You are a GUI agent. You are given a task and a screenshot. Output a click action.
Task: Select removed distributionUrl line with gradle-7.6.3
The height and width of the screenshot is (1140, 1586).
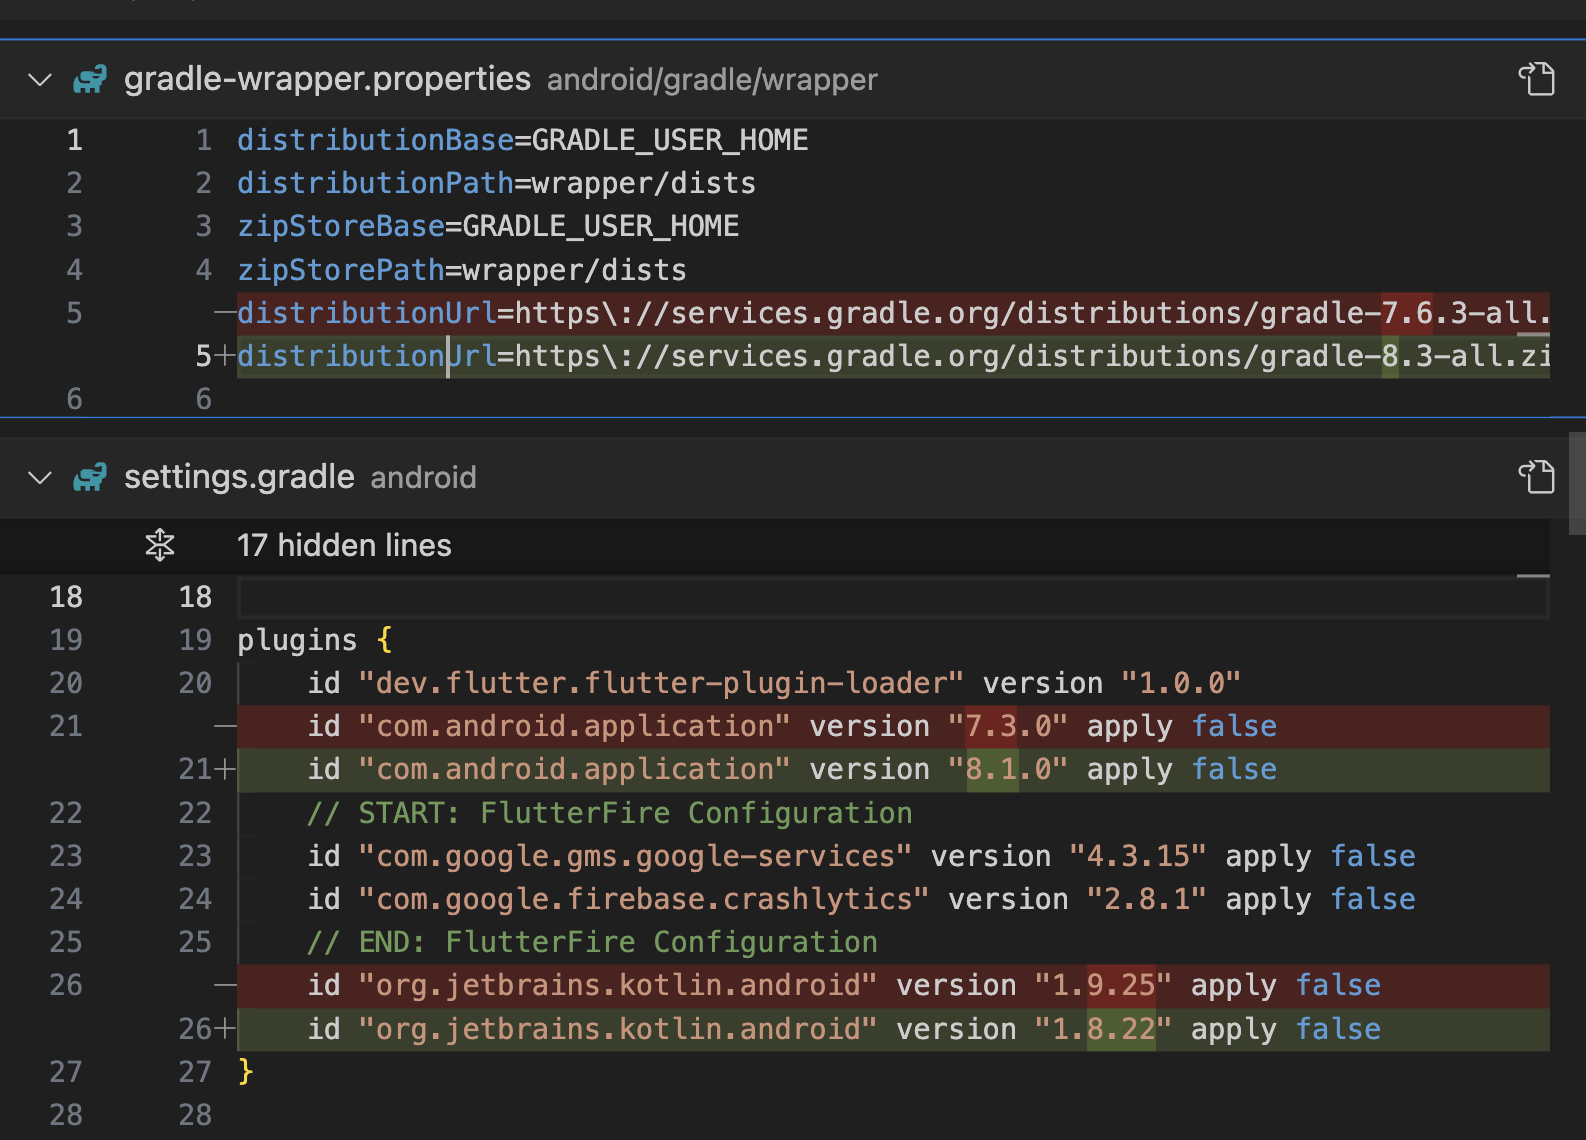pos(893,313)
